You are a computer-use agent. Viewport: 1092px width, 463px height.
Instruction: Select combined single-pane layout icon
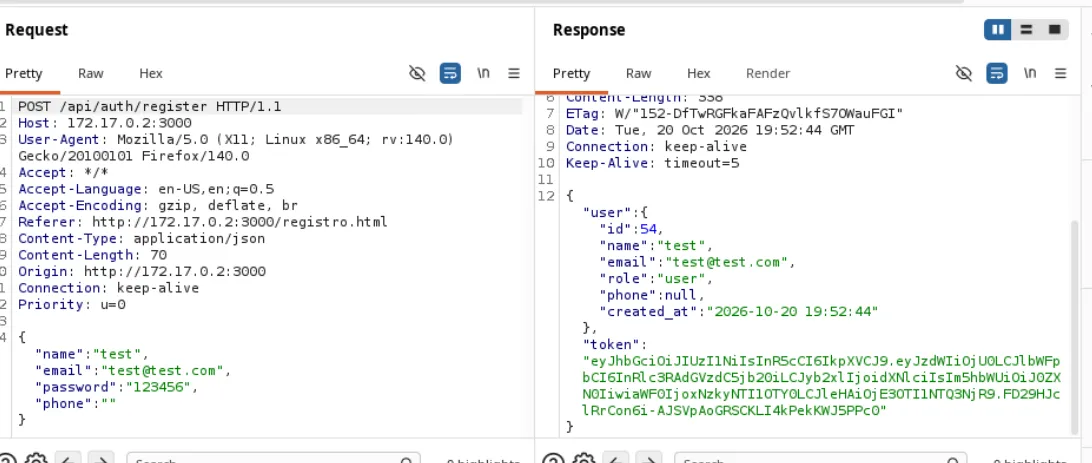point(1054,30)
